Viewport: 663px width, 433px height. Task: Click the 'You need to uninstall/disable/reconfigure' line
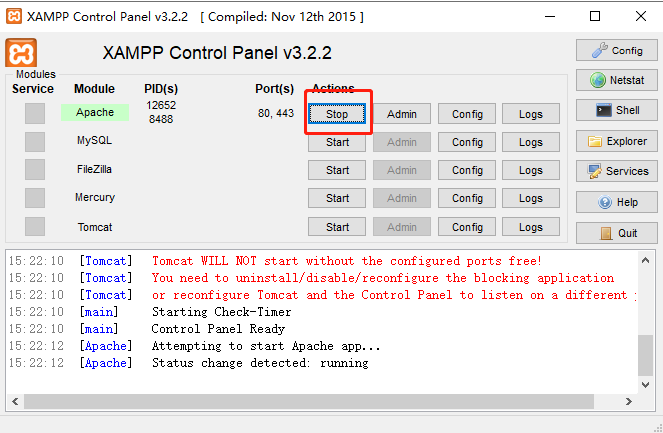(383, 278)
